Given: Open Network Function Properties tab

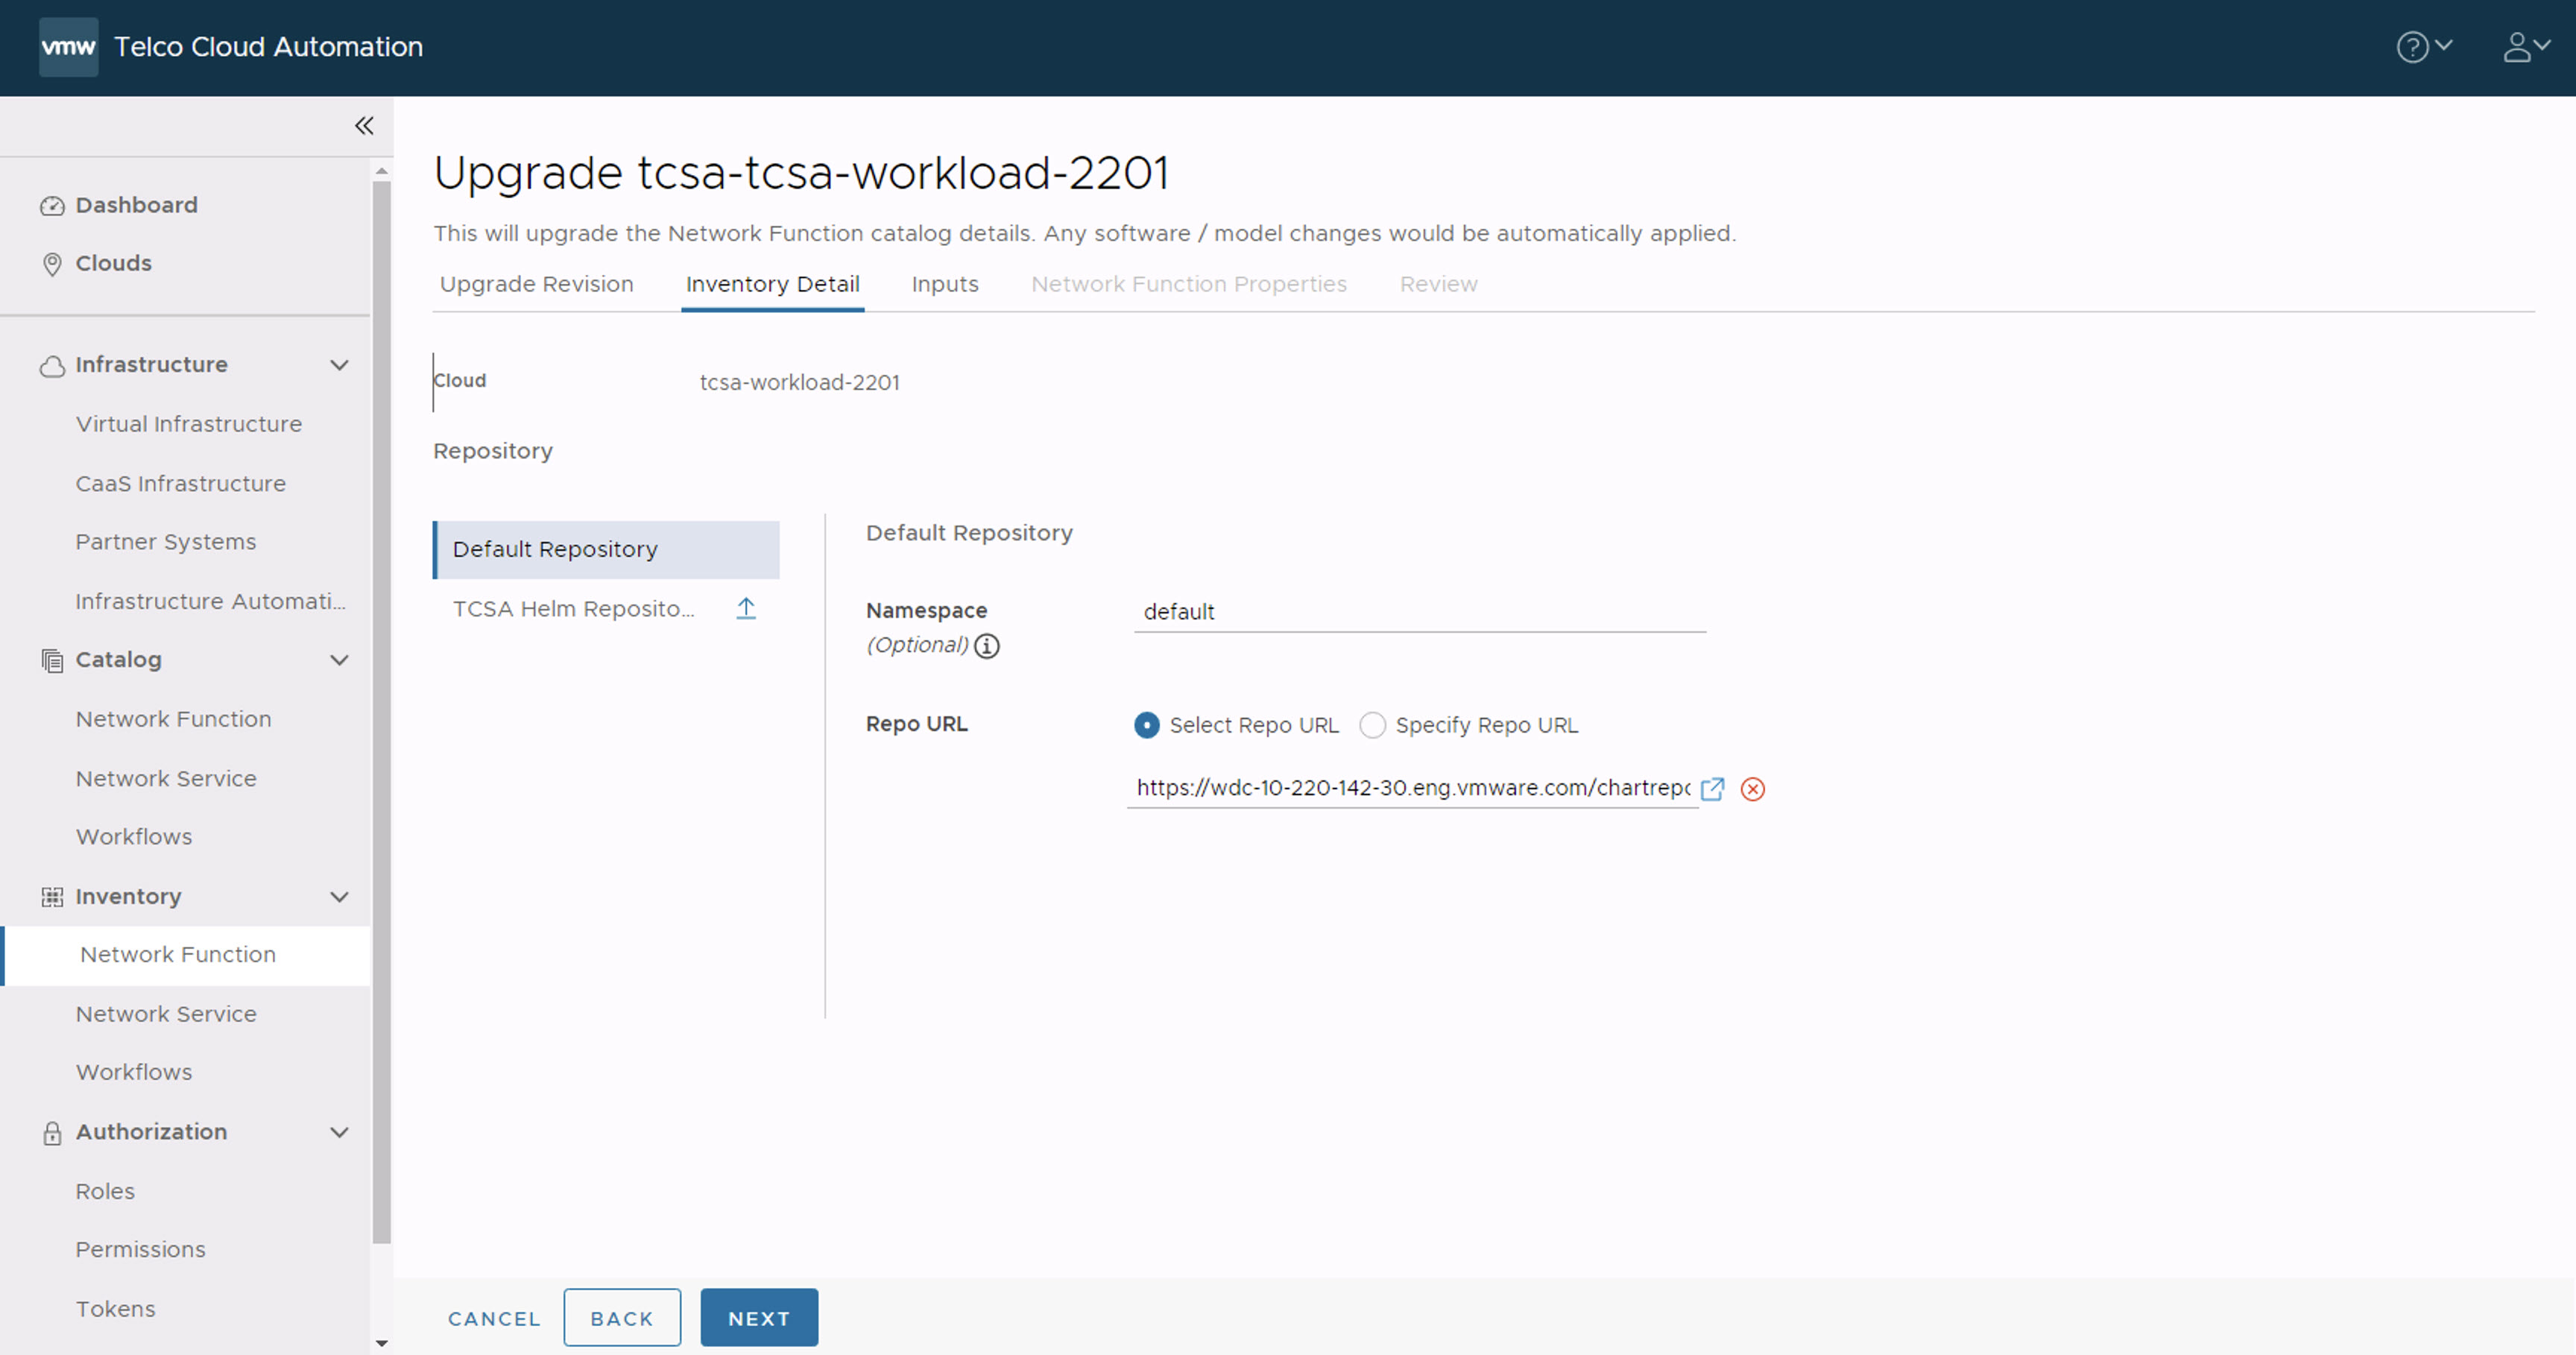Looking at the screenshot, I should tap(1189, 284).
